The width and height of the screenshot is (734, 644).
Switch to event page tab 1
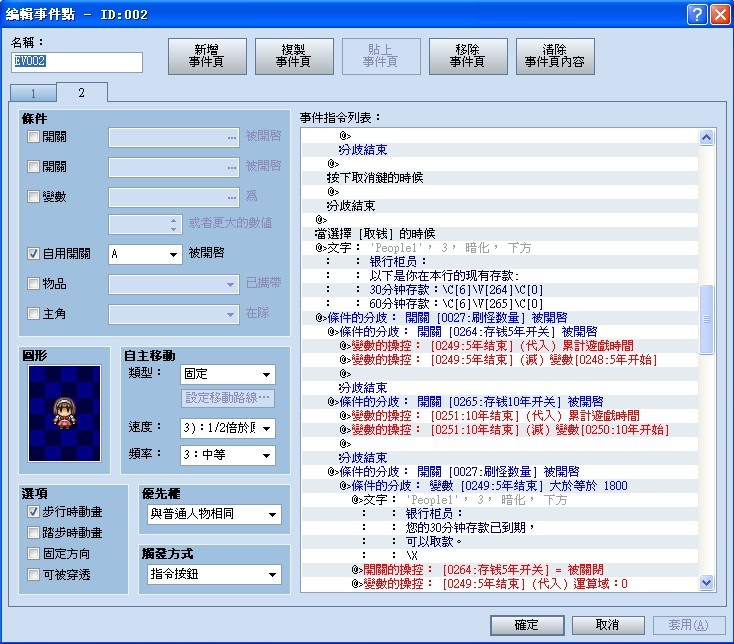point(33,93)
